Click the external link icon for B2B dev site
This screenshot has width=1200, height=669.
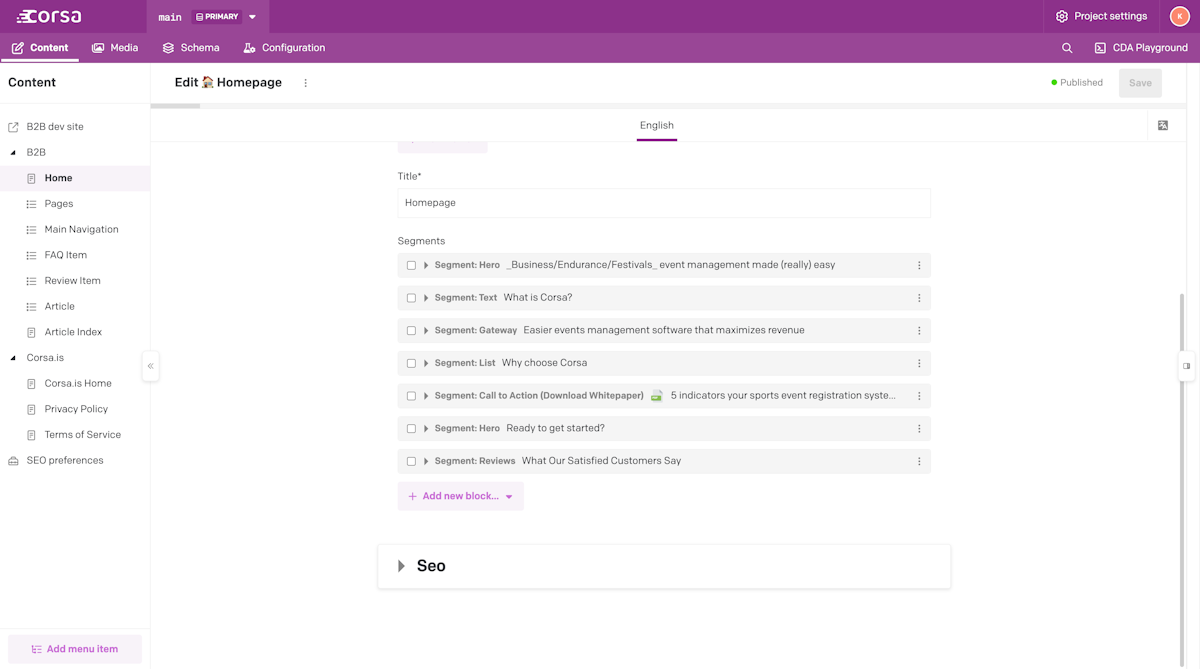[x=13, y=127]
